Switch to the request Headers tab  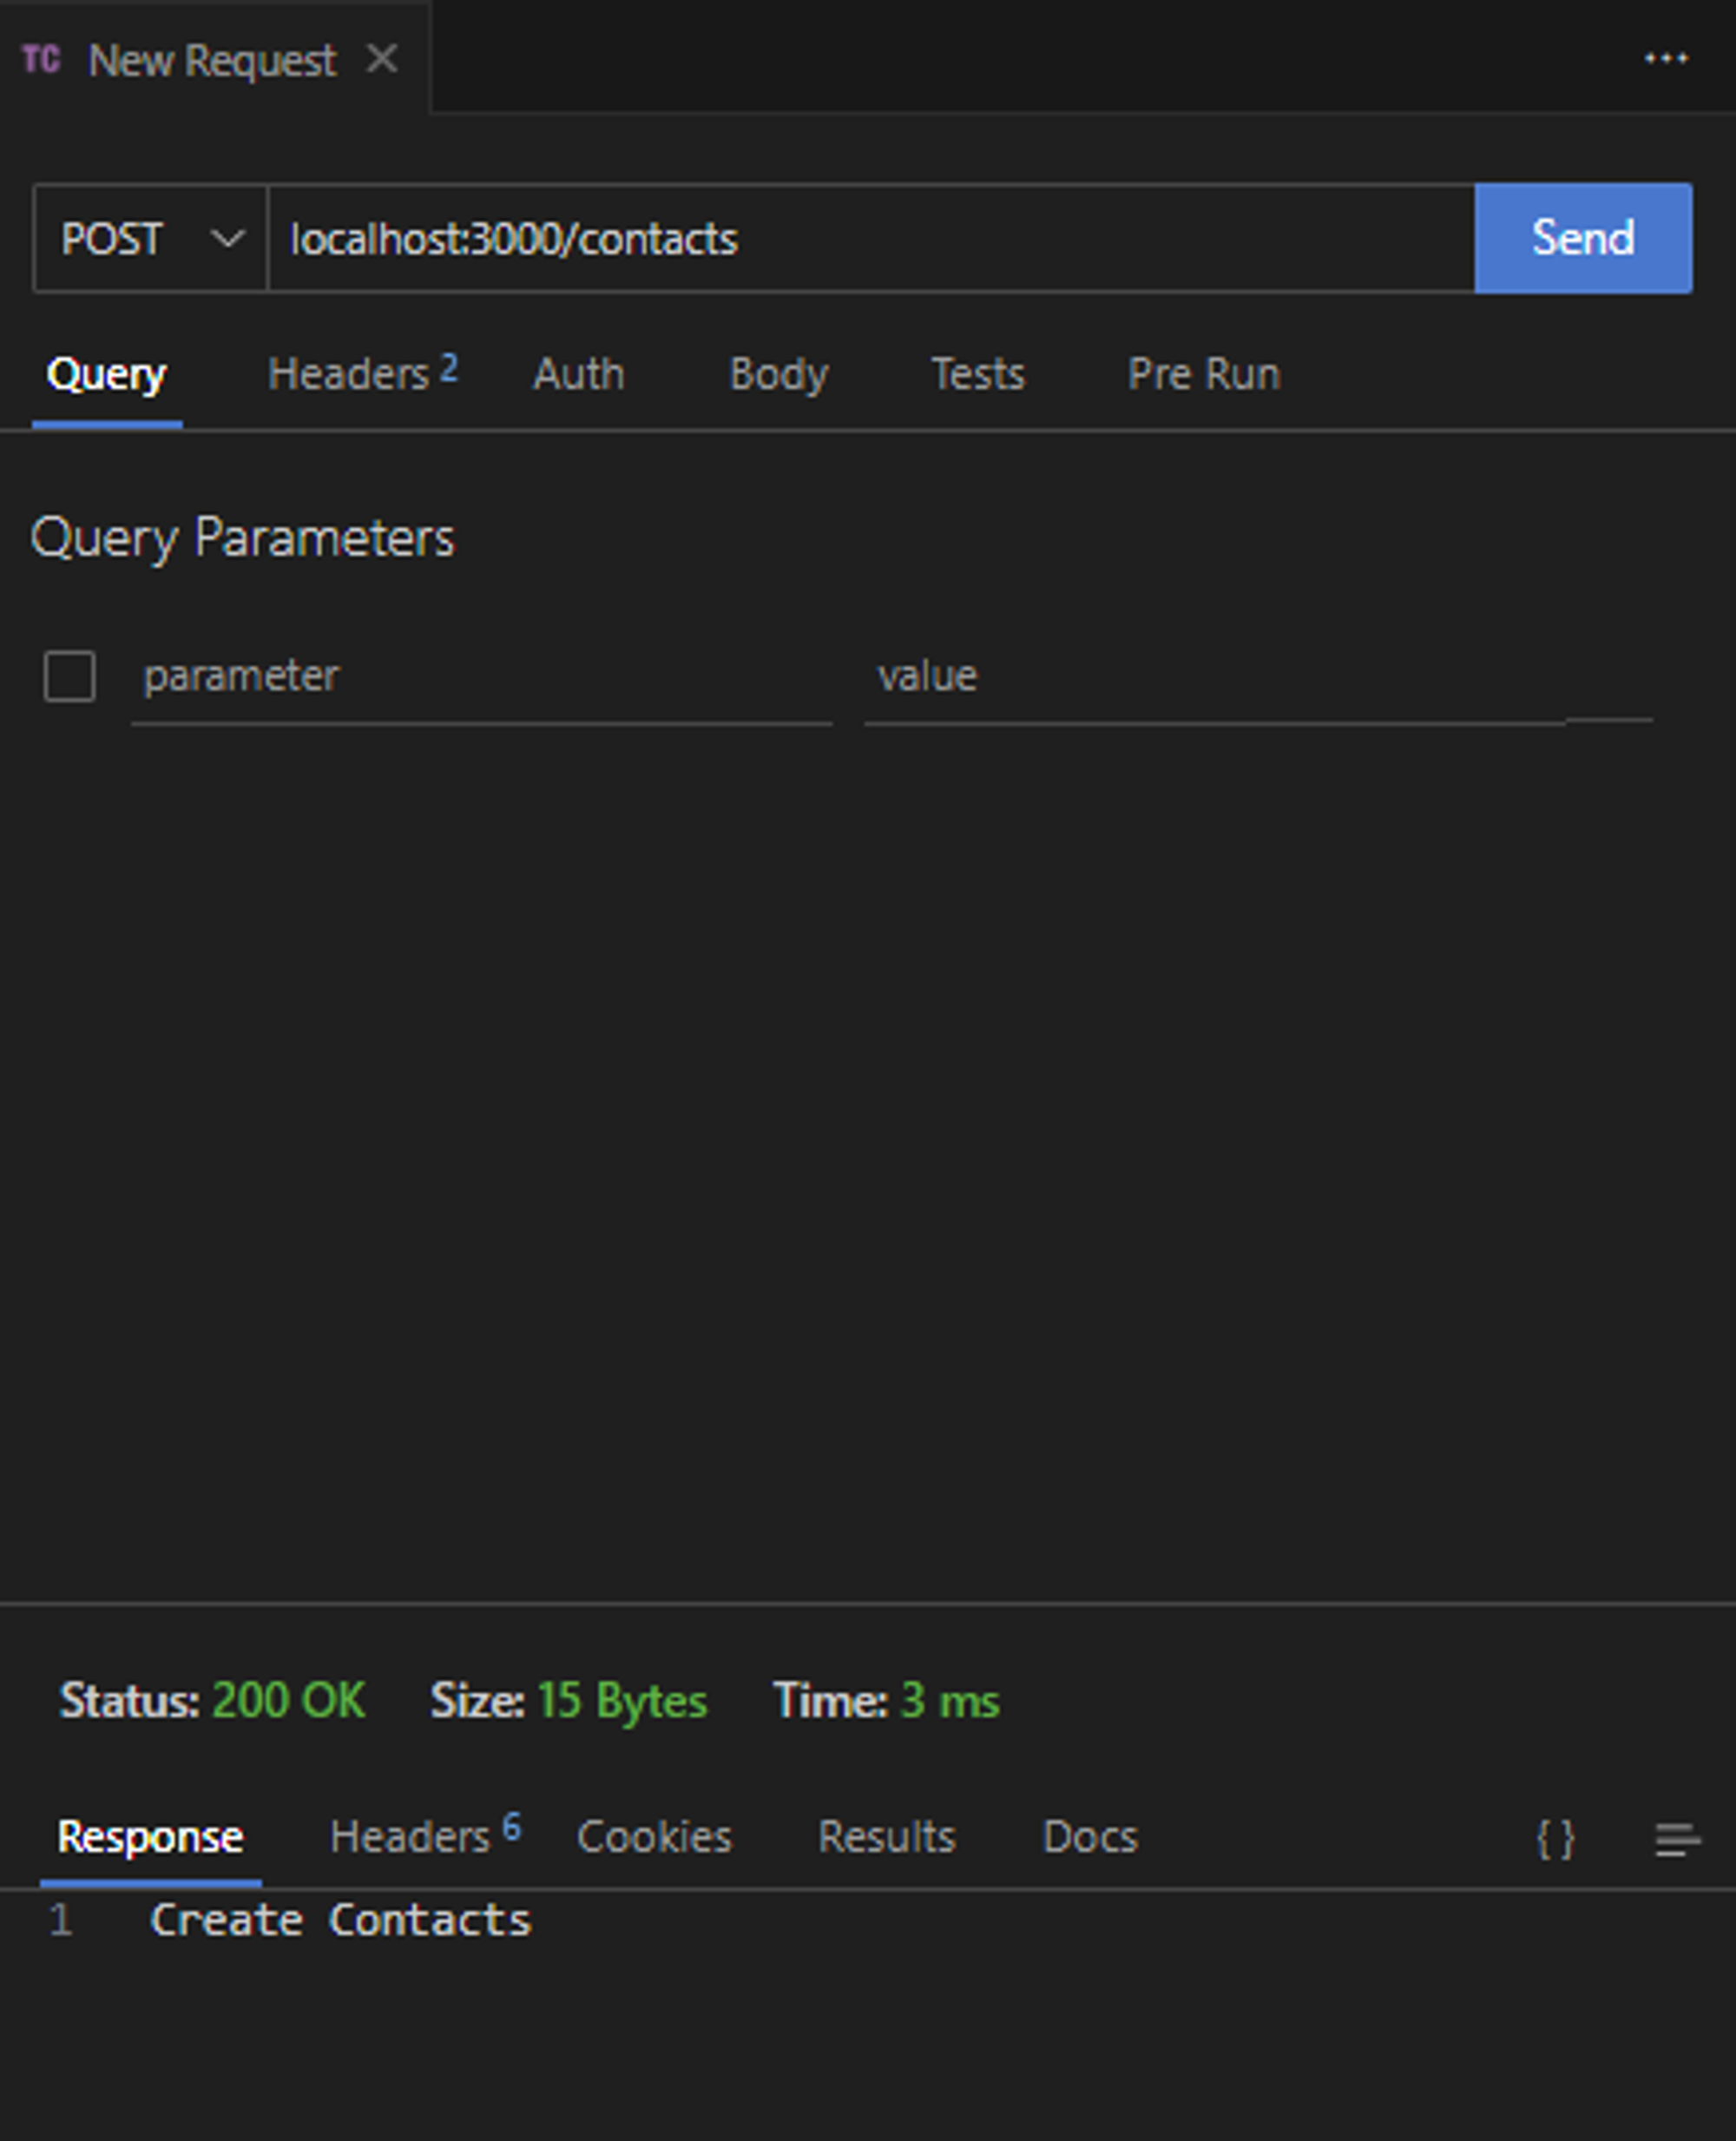tap(362, 373)
